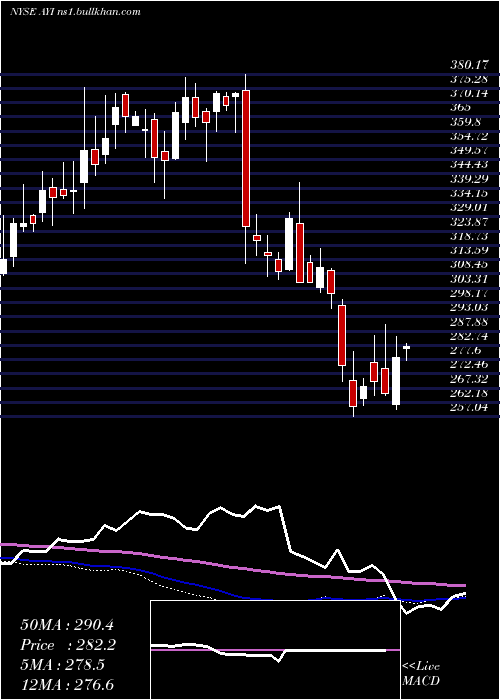Select the 282.74 axis value

(x=469, y=336)
